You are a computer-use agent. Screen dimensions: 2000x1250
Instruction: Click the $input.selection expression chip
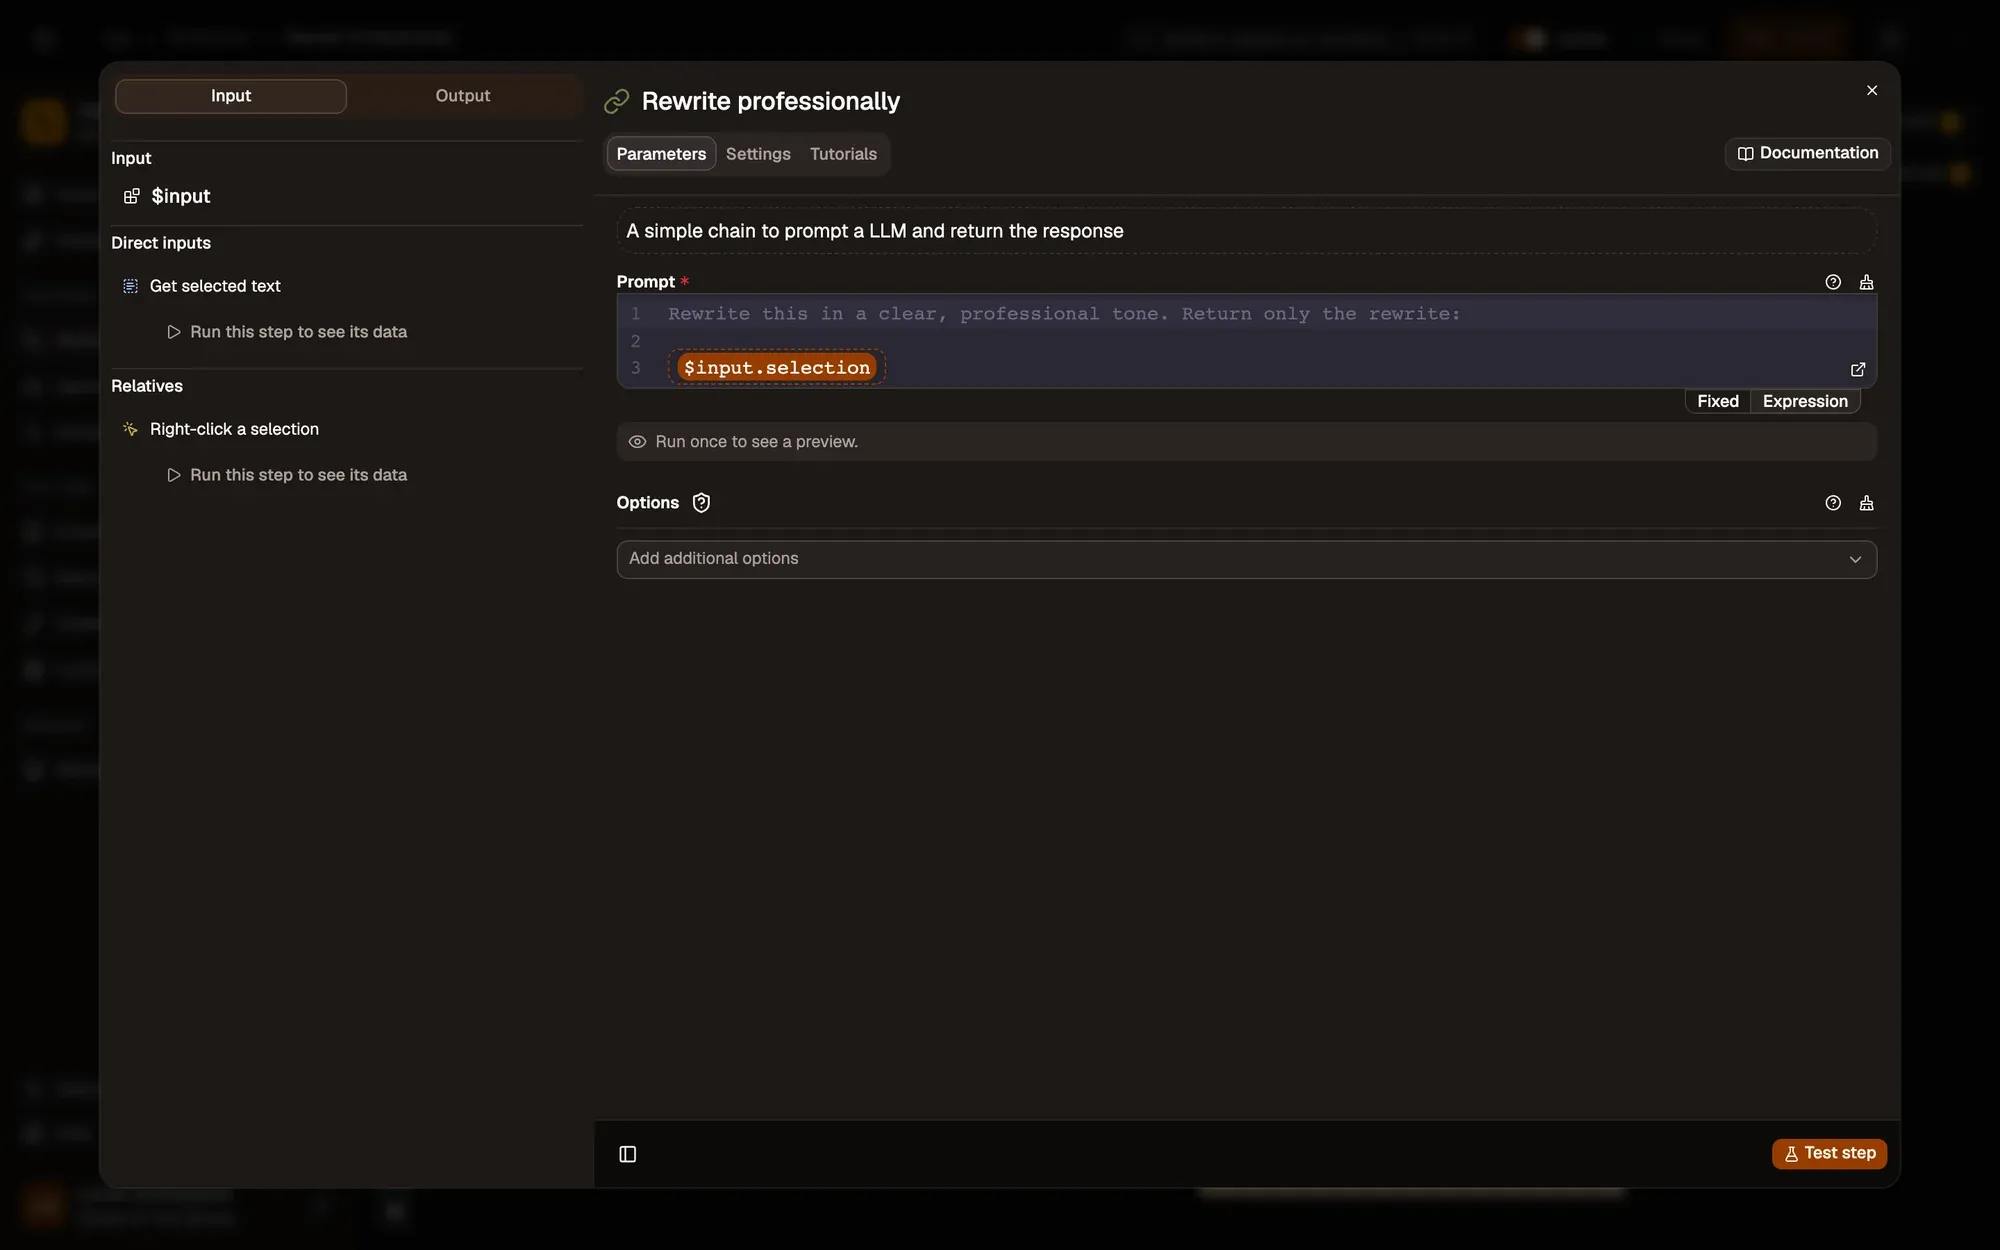777,367
